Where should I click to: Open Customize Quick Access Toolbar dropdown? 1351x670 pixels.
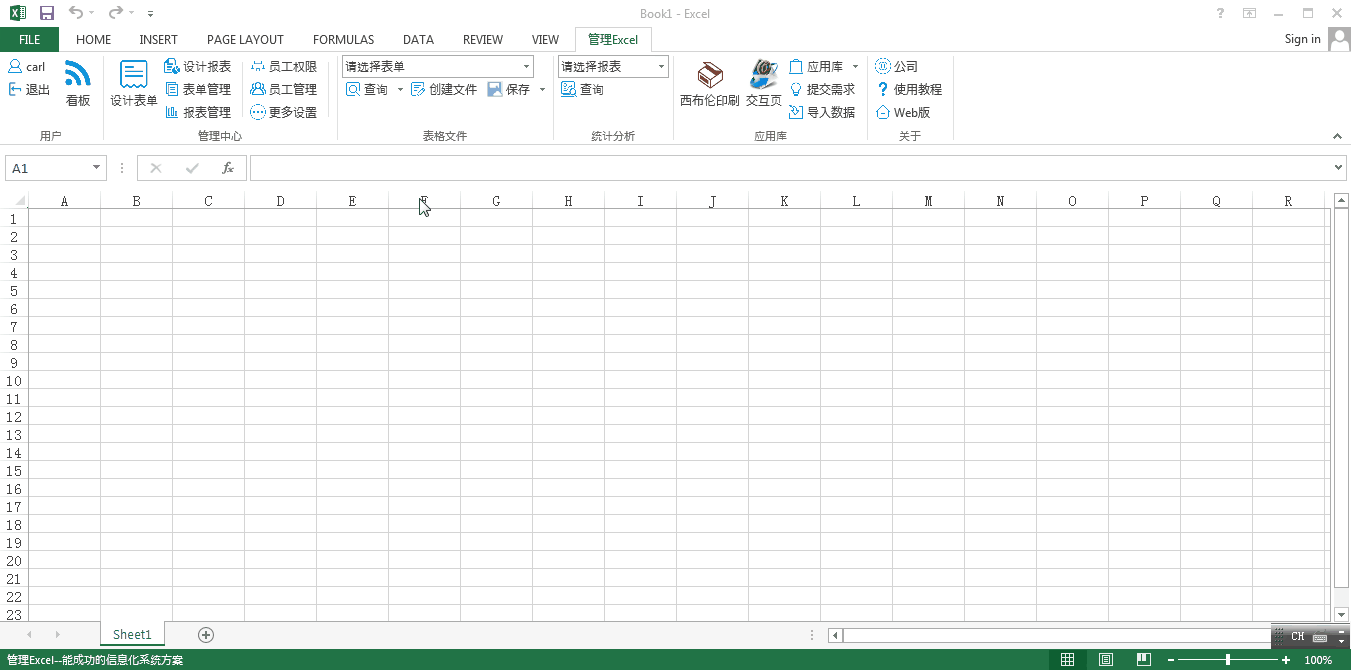(150, 14)
